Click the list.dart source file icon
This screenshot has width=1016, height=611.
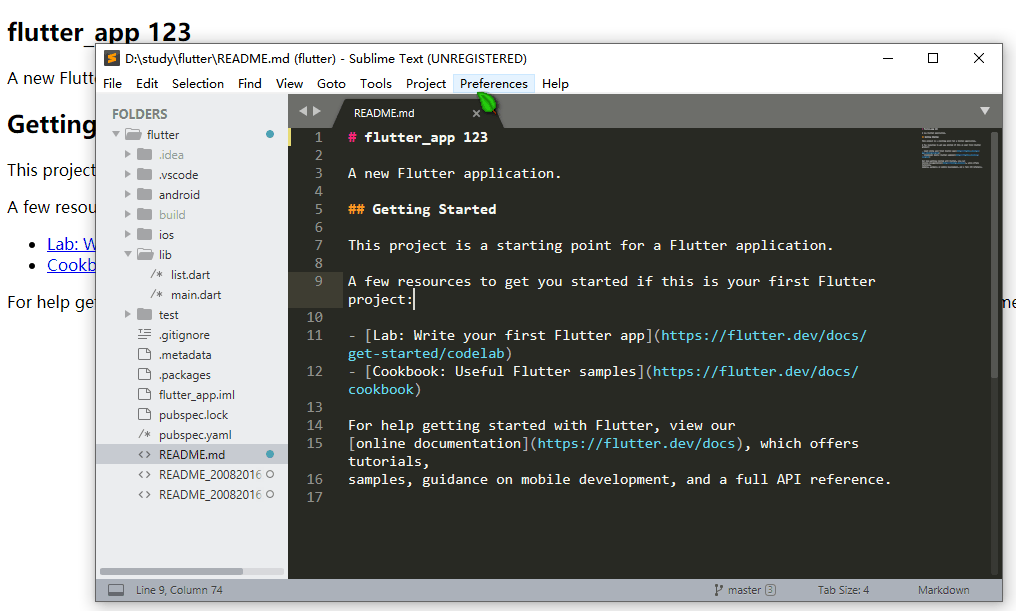pos(157,275)
